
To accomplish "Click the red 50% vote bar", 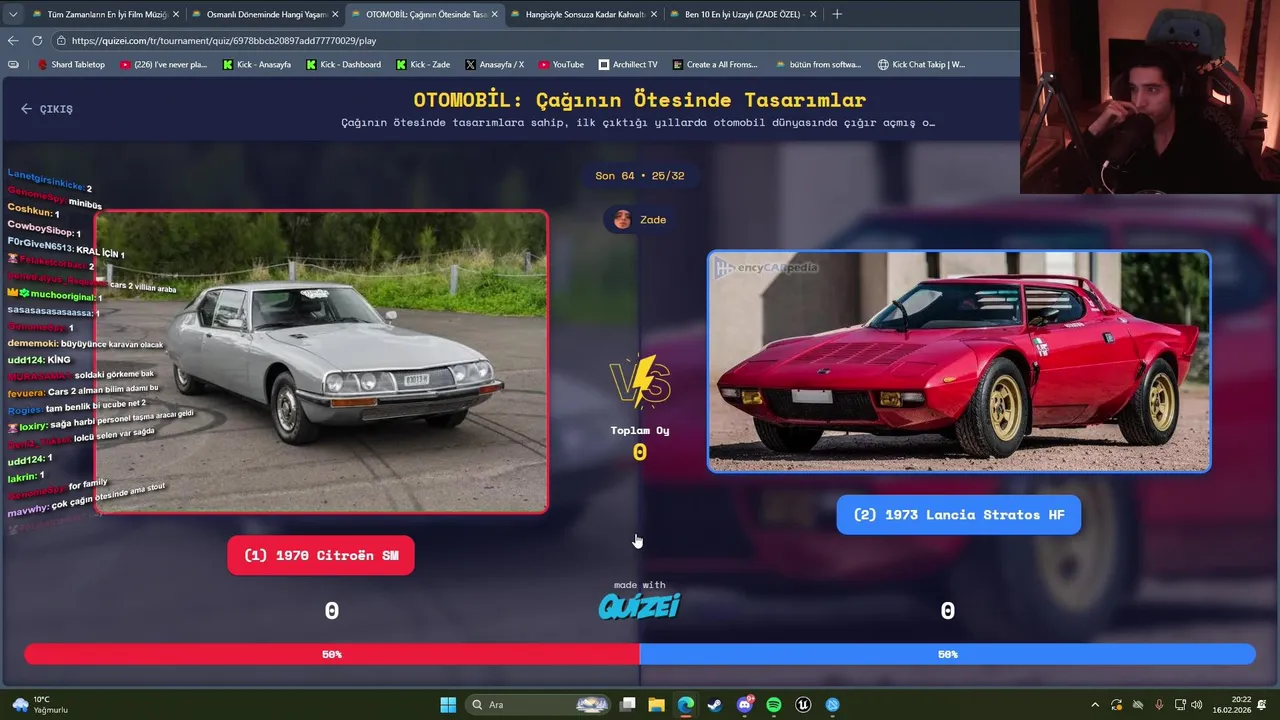I will click(332, 654).
